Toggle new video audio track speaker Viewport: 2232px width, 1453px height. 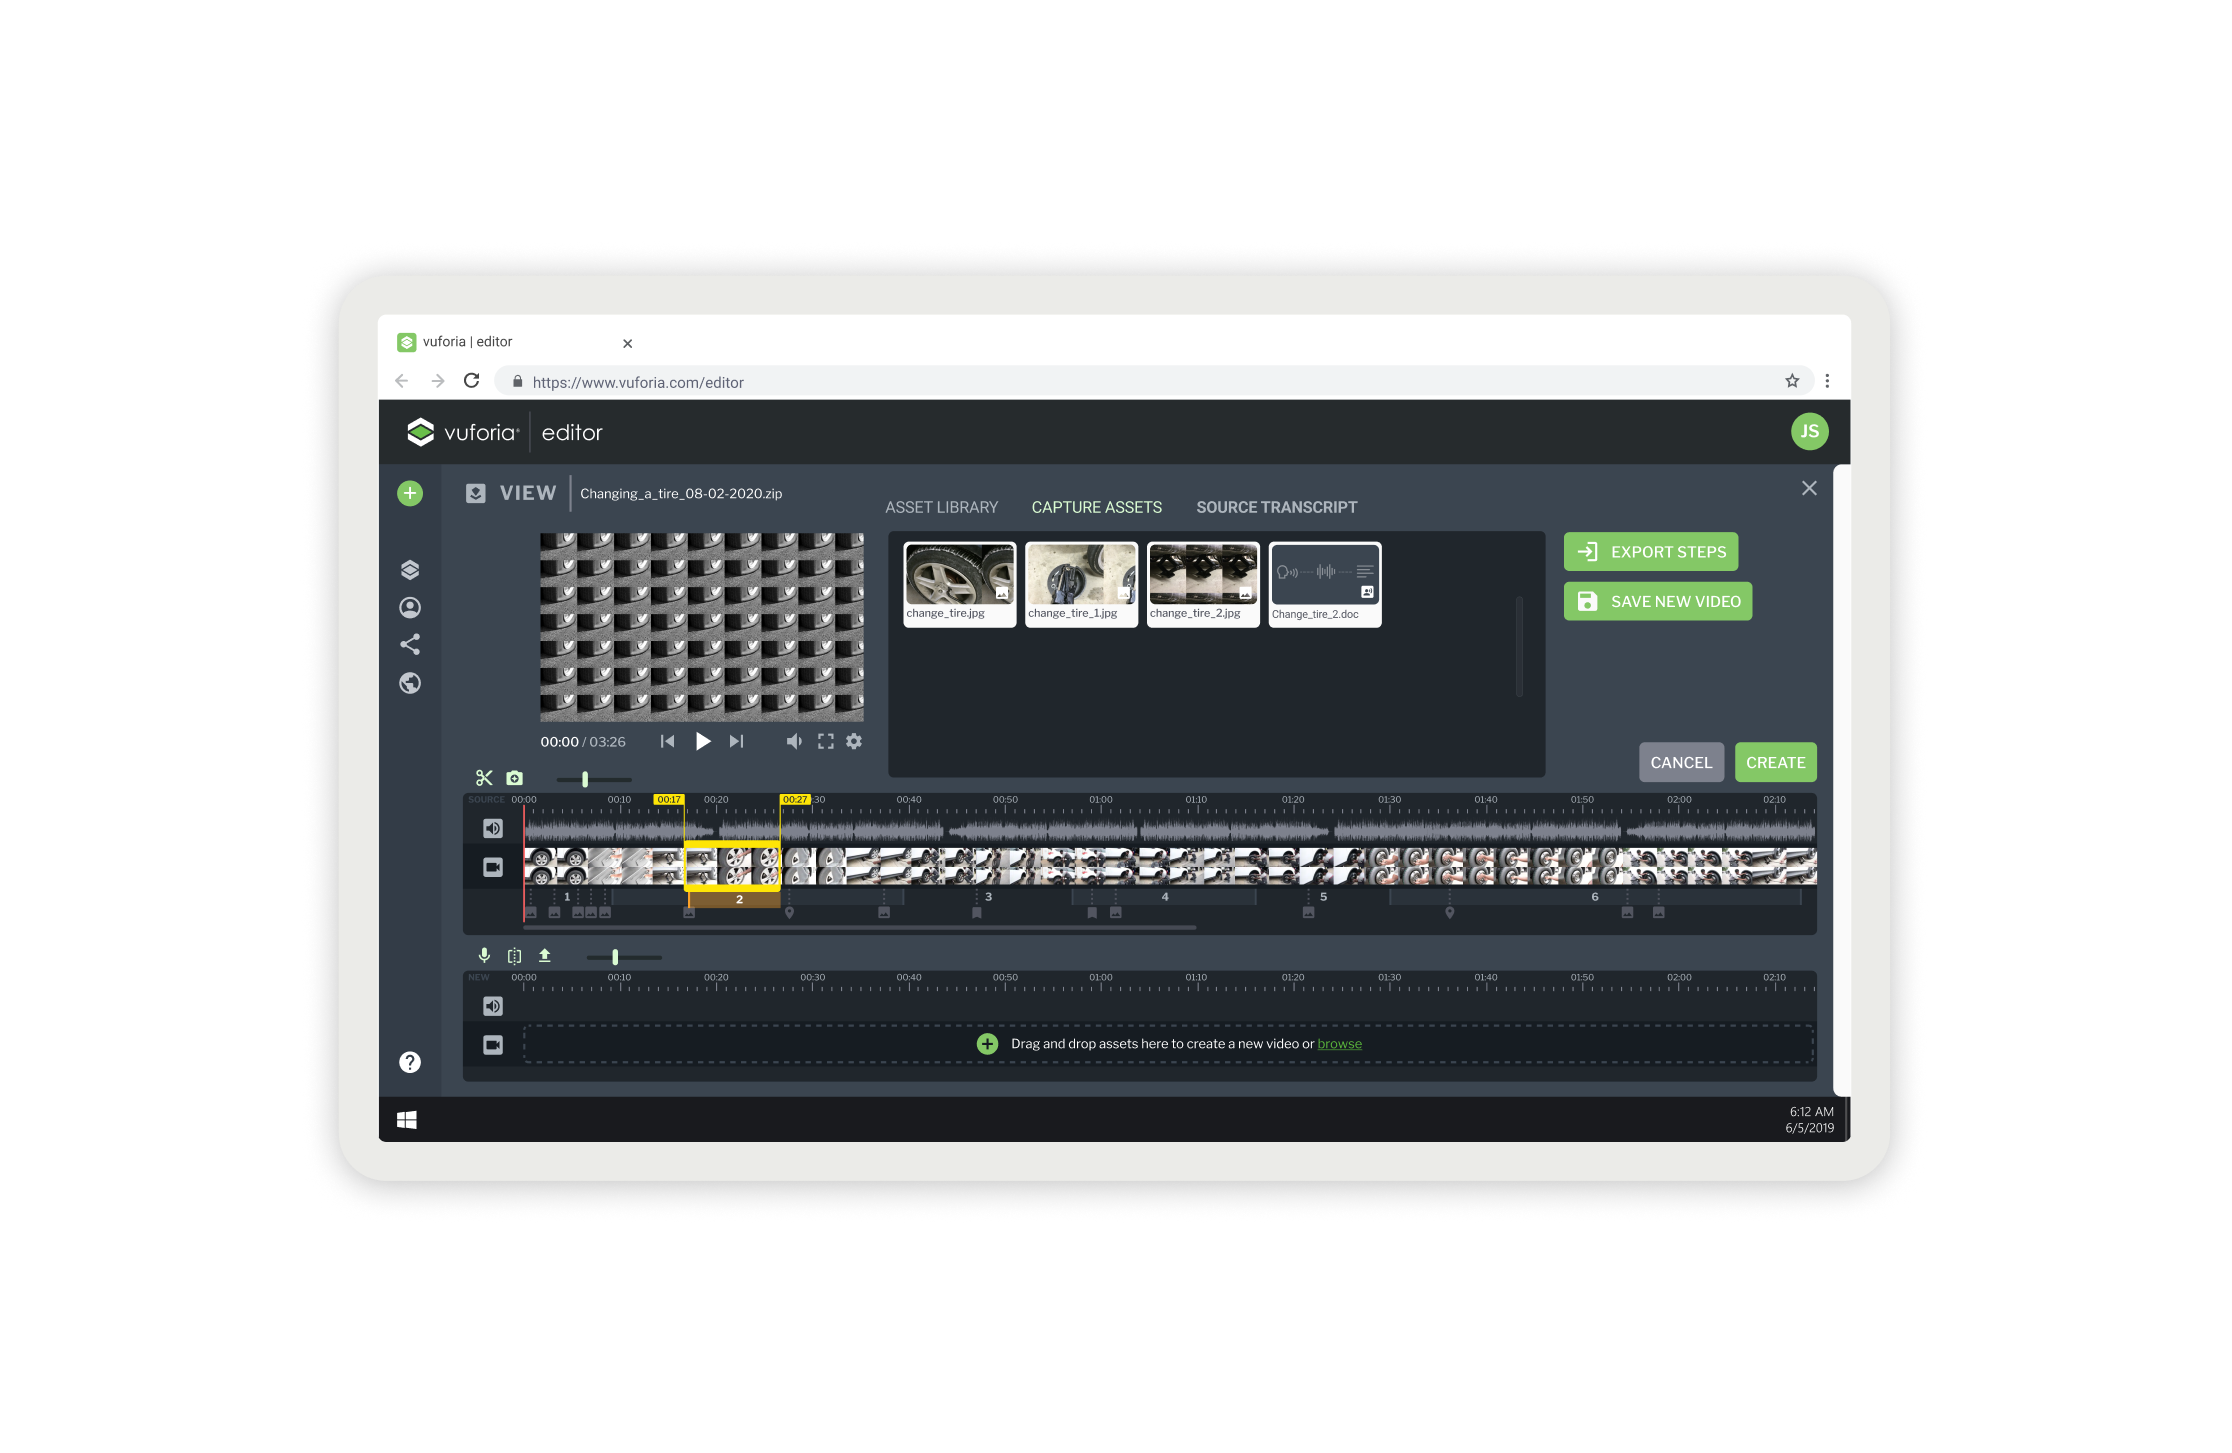coord(493,1006)
